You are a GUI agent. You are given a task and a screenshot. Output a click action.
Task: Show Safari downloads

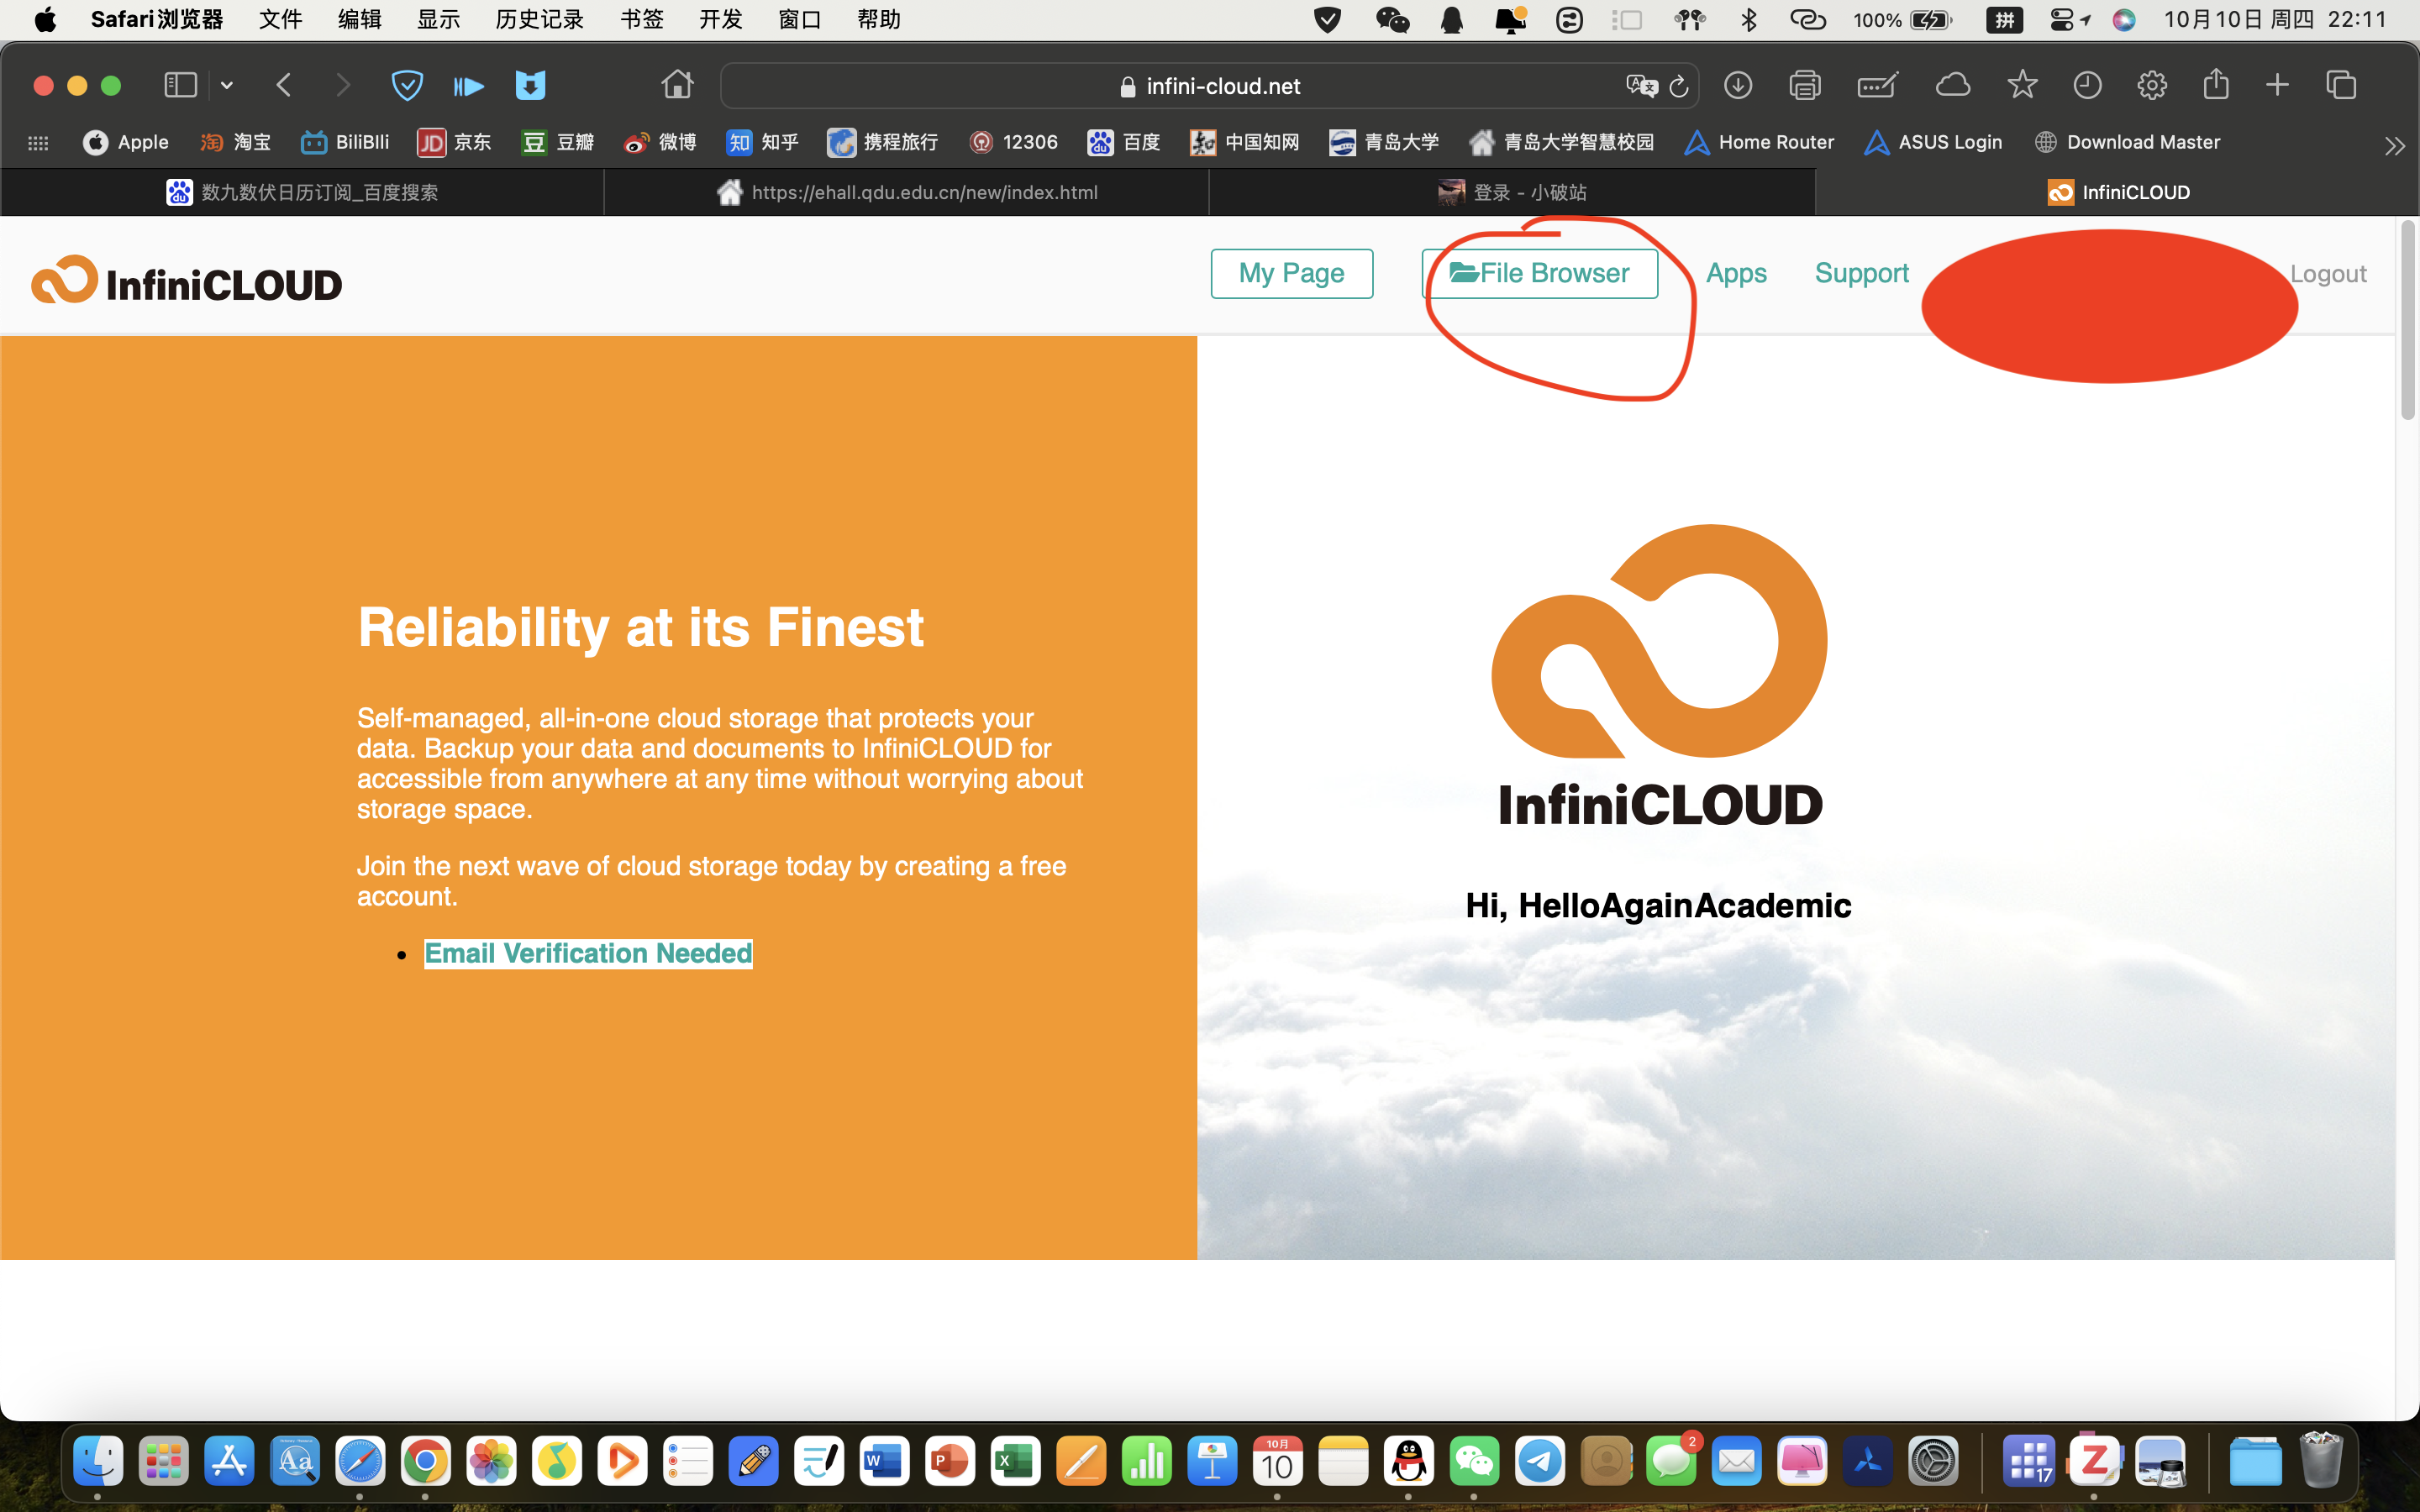[x=1738, y=86]
